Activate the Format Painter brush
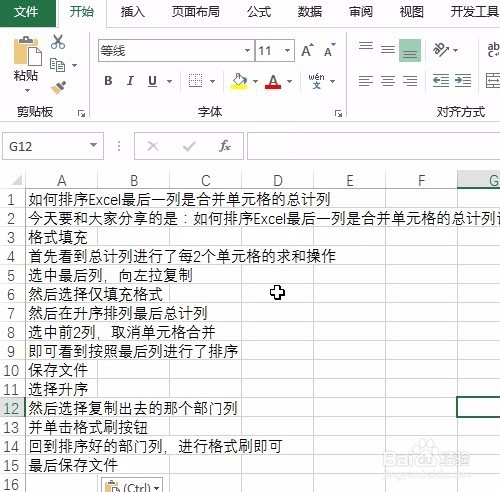Image resolution: width=500 pixels, height=492 pixels. click(x=58, y=87)
